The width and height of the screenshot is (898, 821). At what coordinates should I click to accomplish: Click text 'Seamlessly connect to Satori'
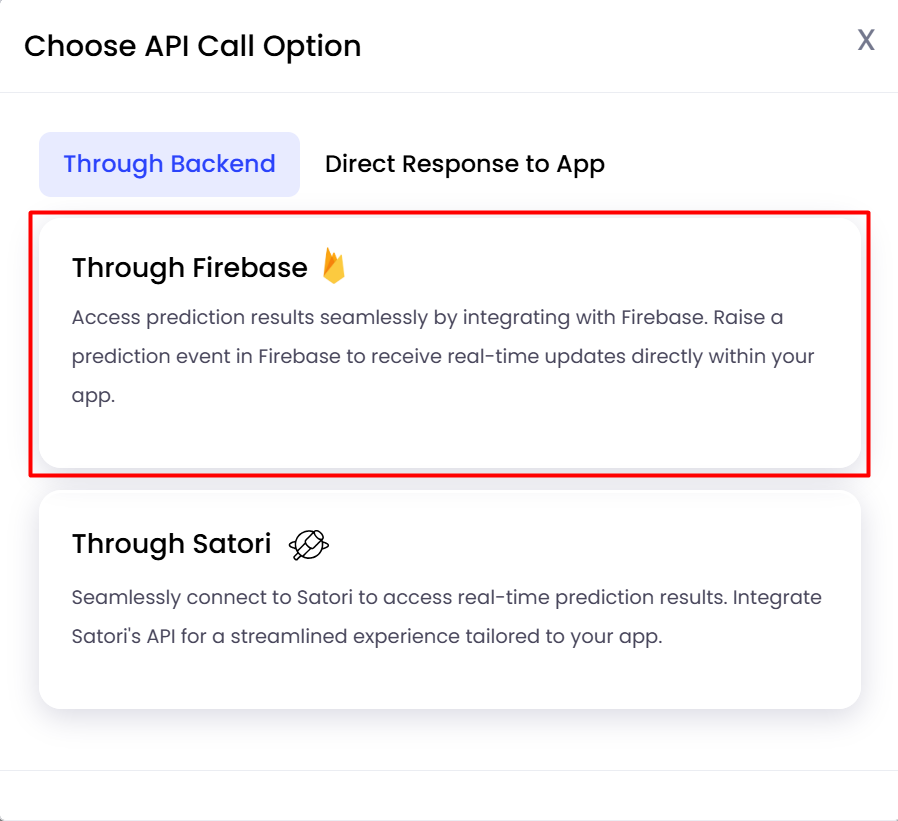click(212, 597)
